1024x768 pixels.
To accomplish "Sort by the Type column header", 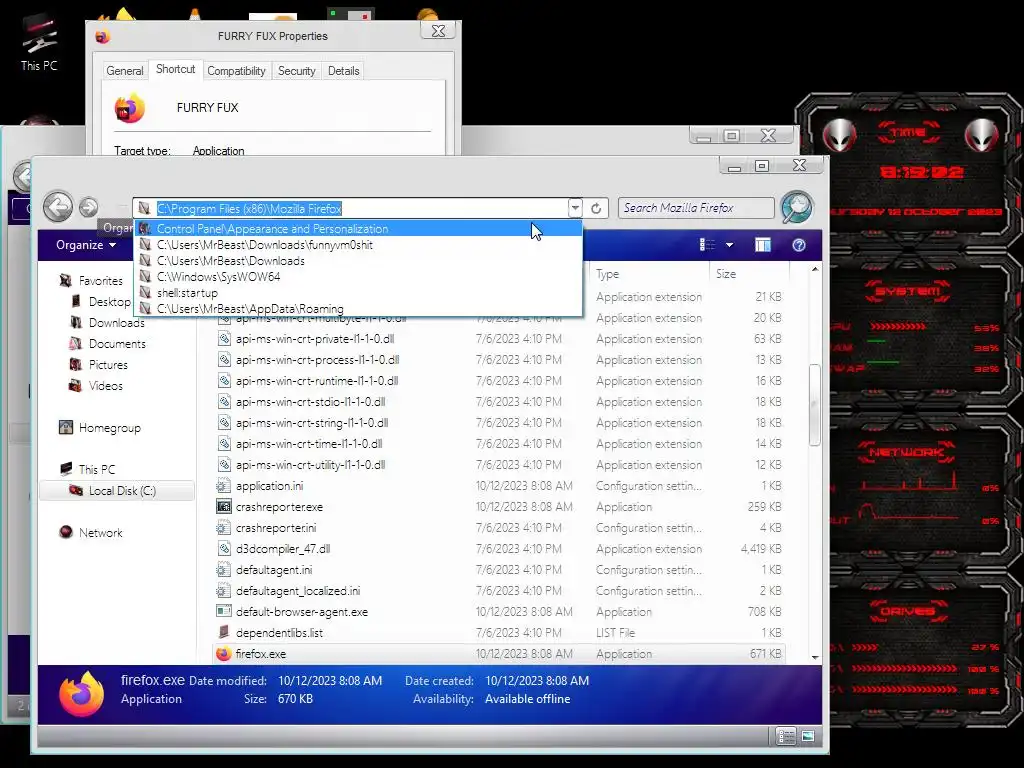I will (607, 274).
